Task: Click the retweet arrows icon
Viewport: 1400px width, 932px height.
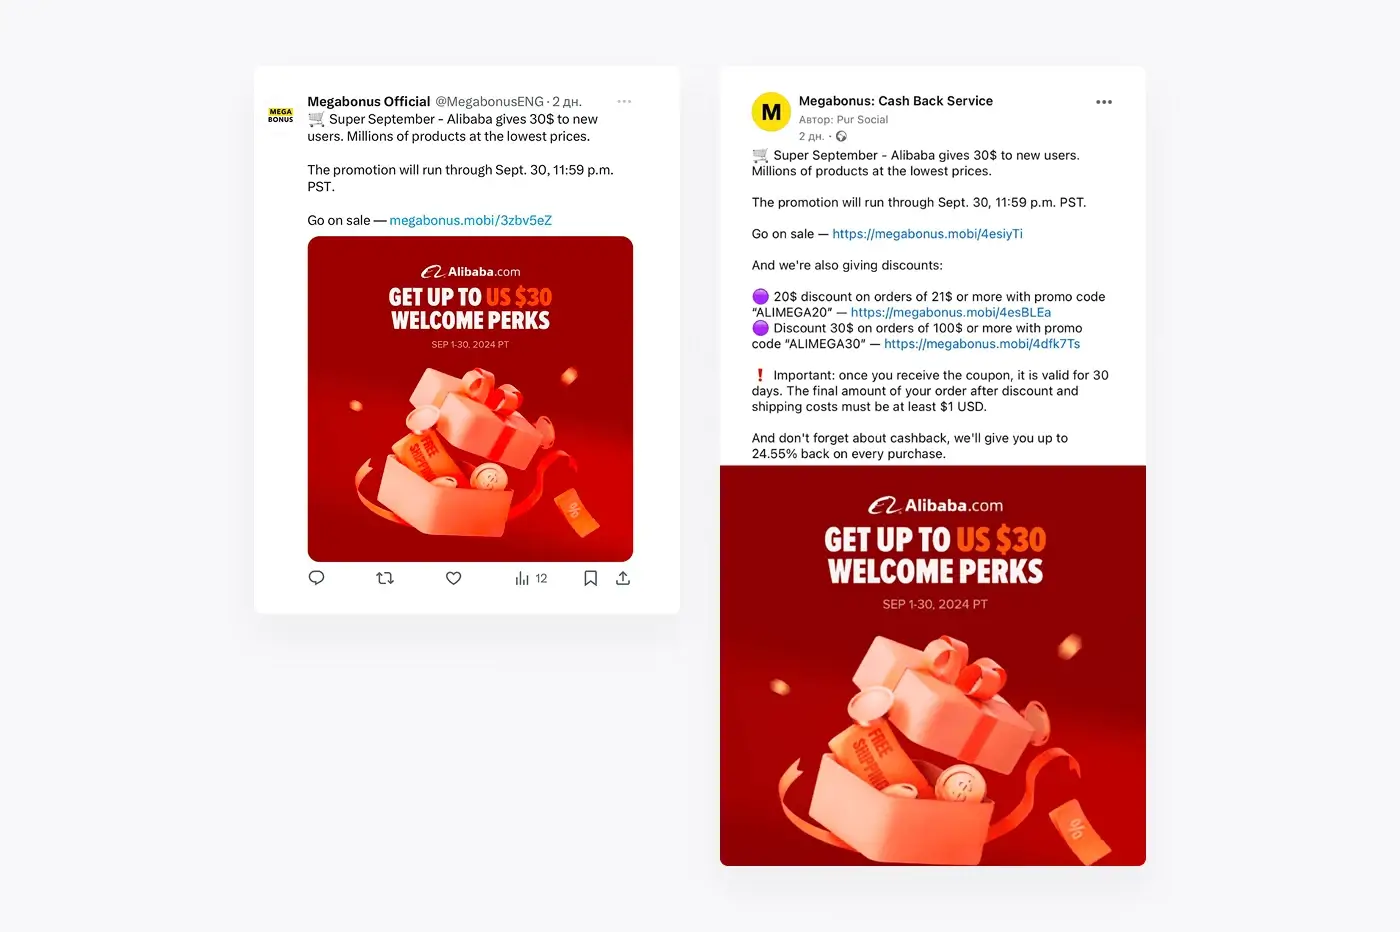Action: [x=385, y=578]
